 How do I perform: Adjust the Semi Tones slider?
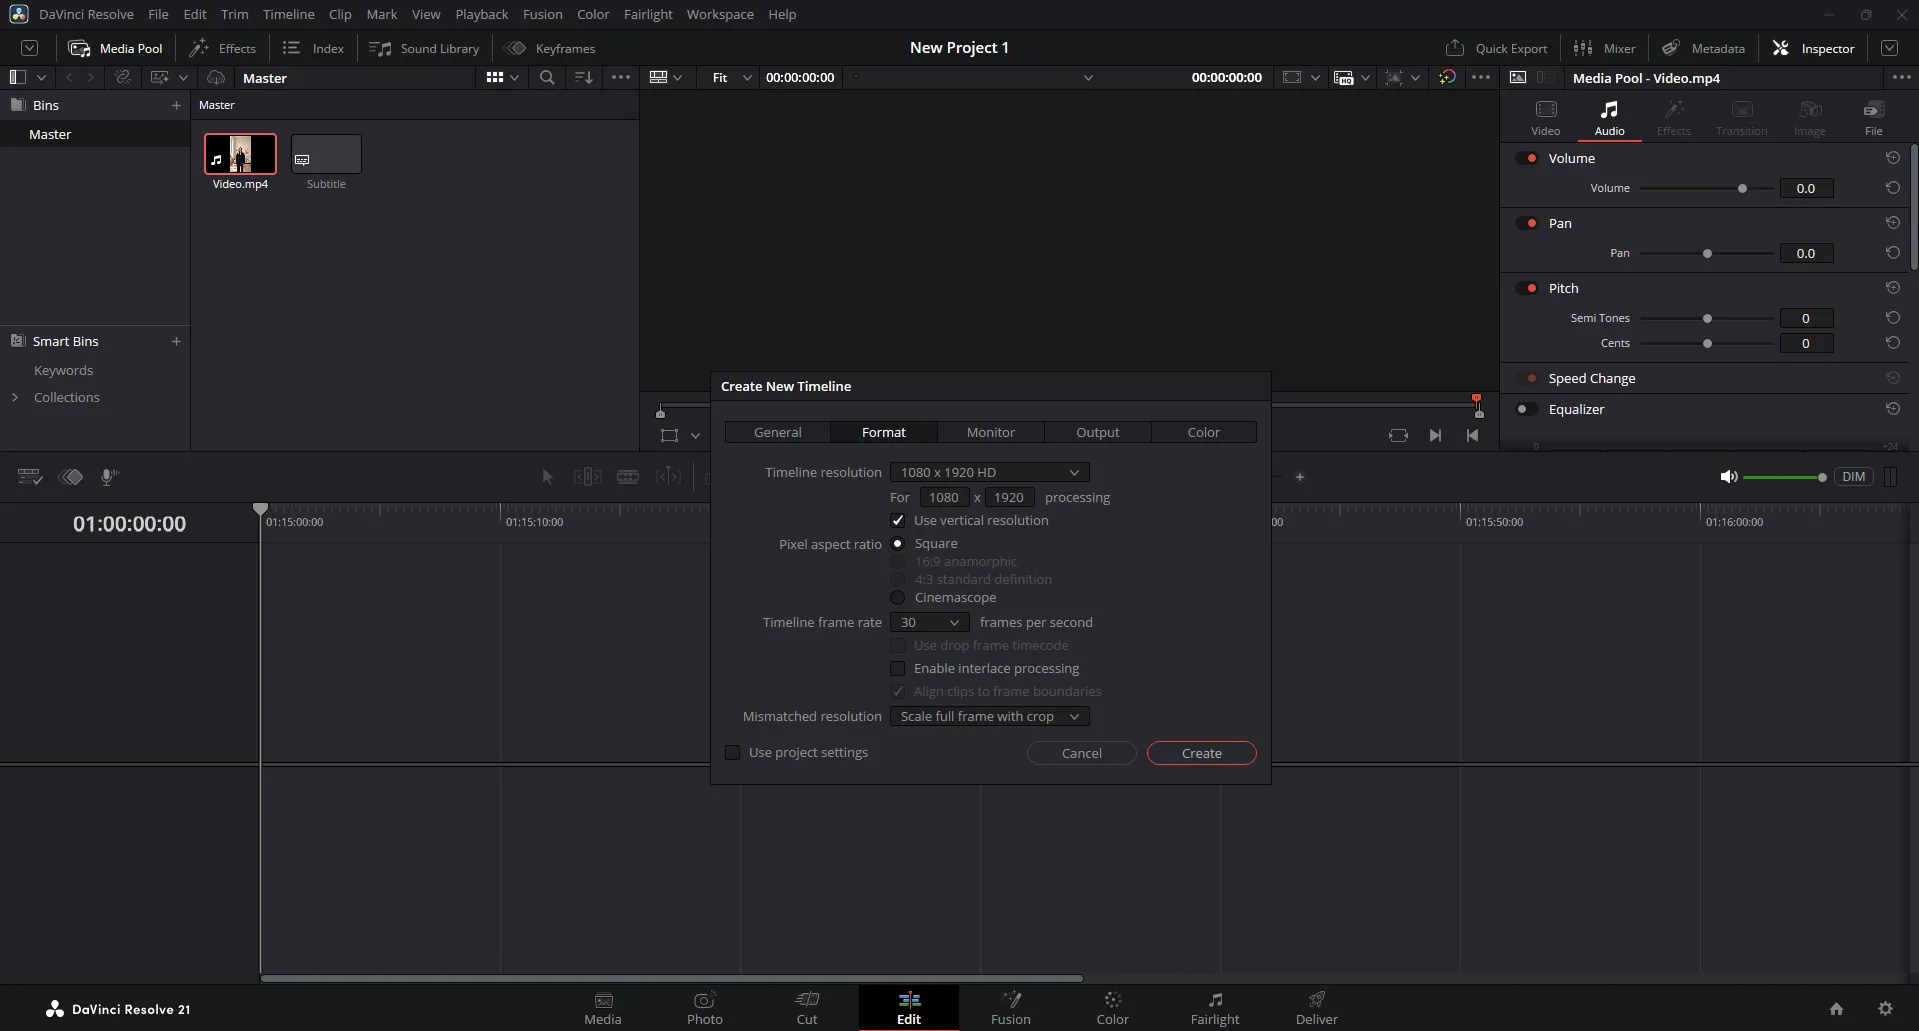1707,318
